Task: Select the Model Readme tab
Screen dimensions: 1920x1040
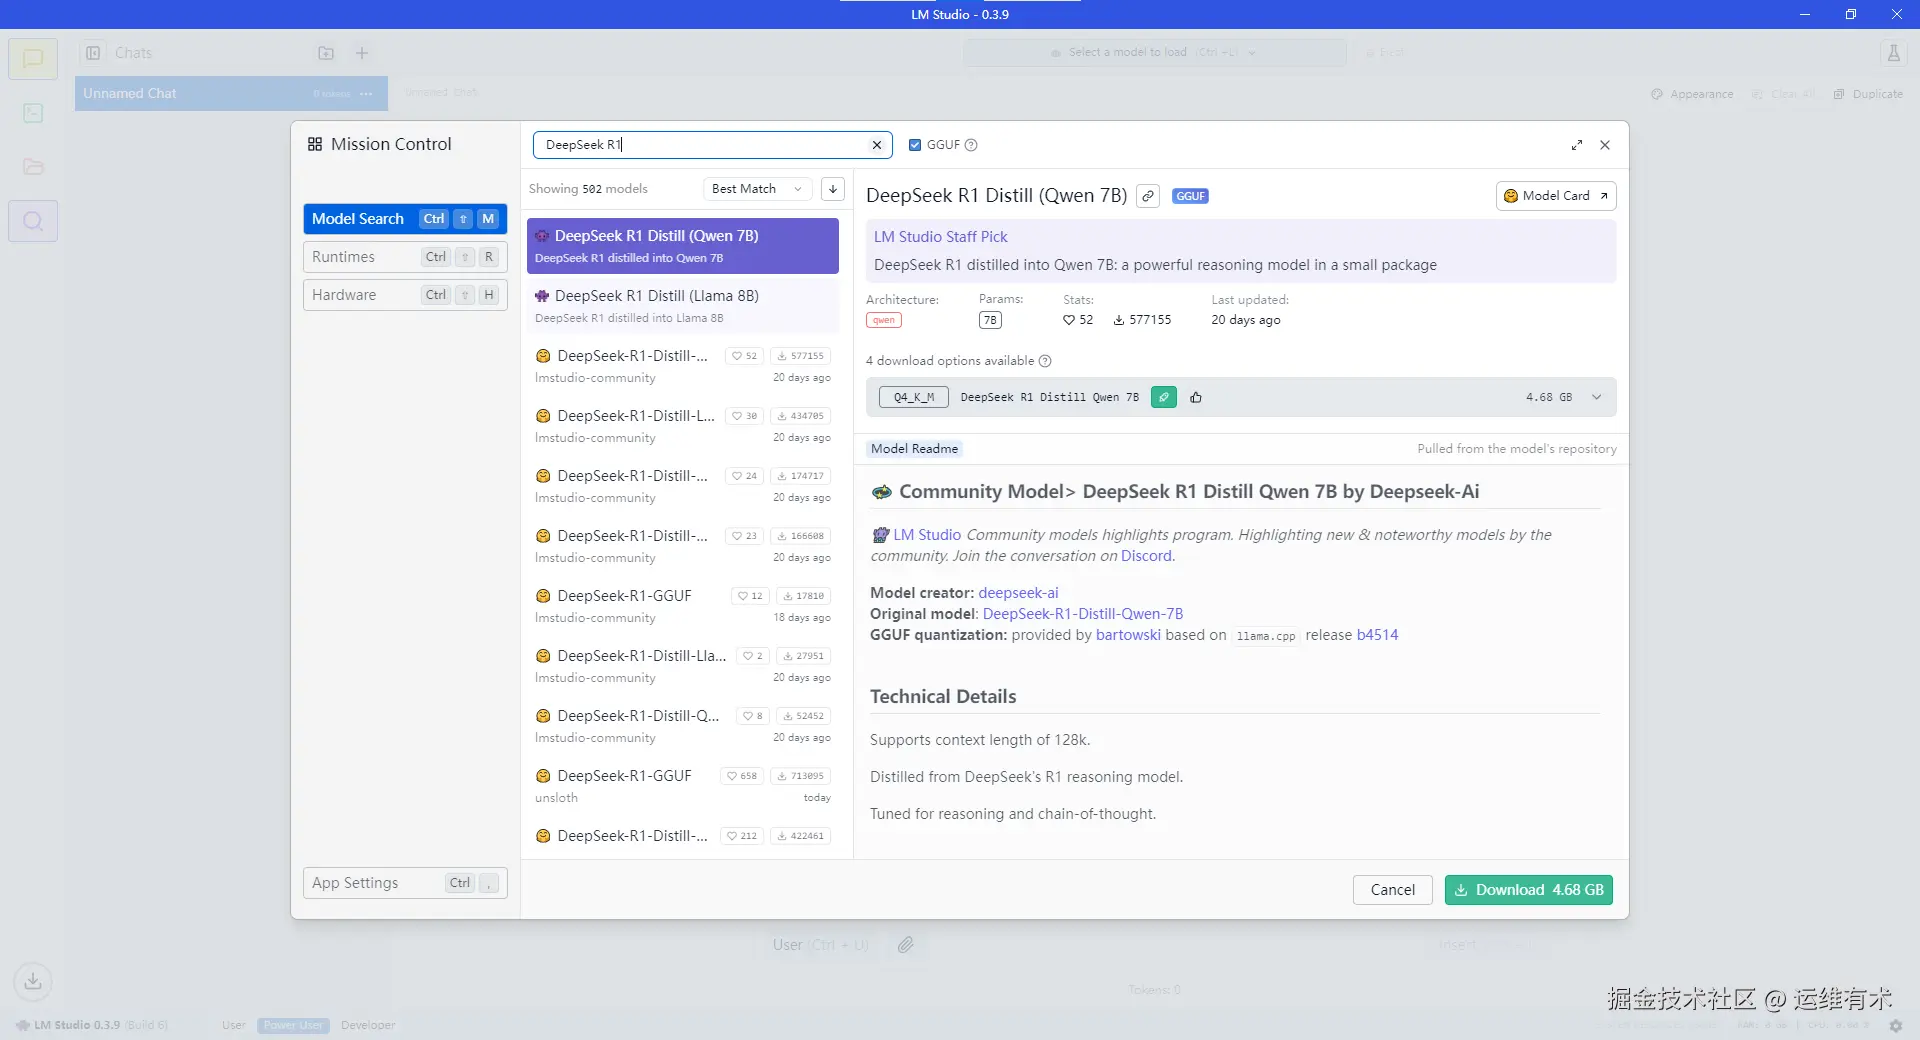Action: (x=914, y=449)
